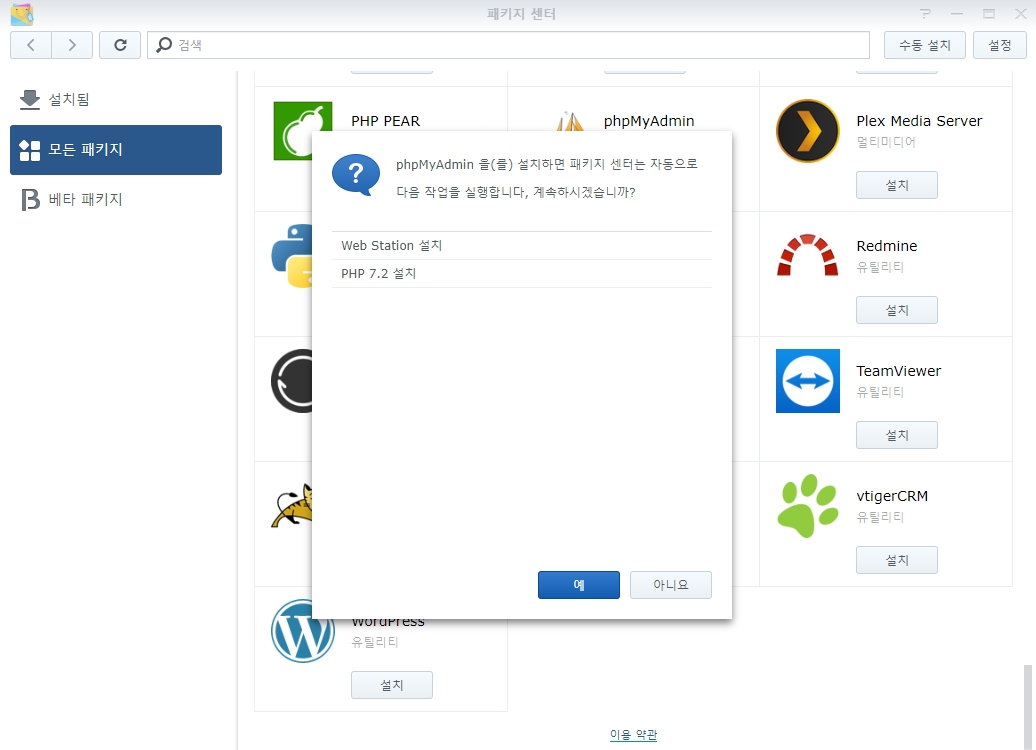Click the blue question mark dialog icon
Image resolution: width=1036 pixels, height=750 pixels.
pyautogui.click(x=355, y=175)
